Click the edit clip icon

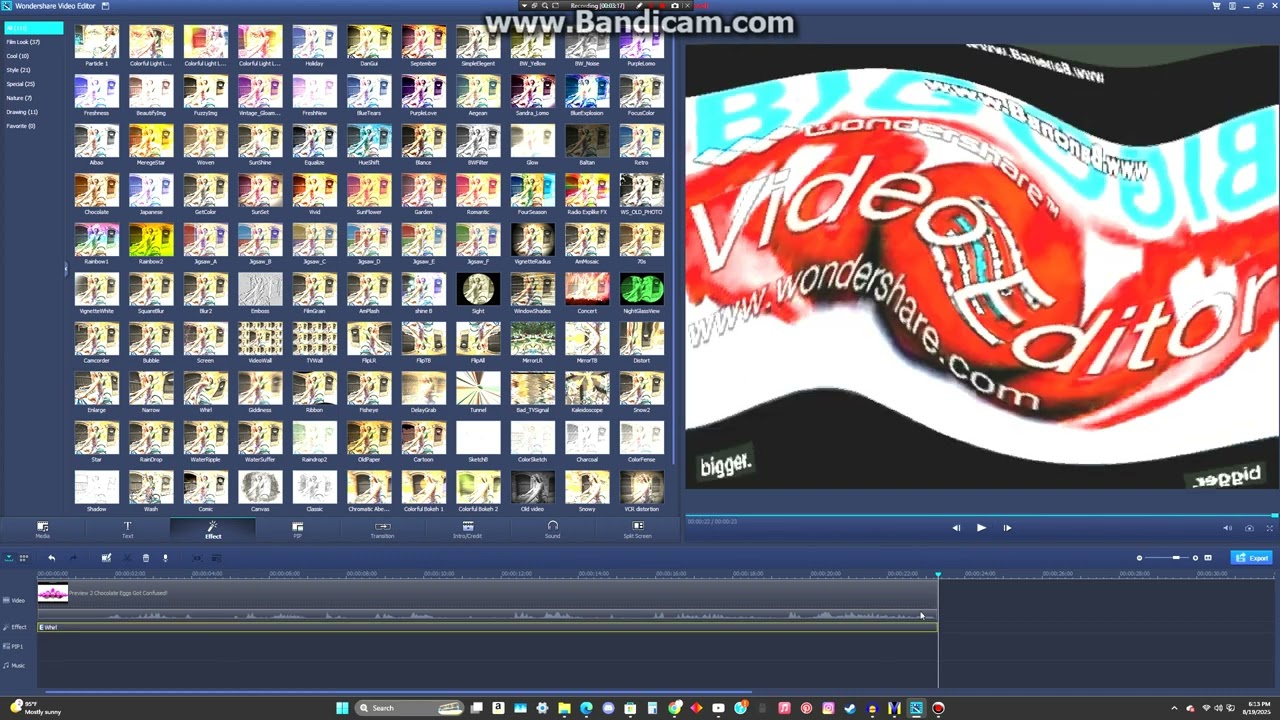106,558
